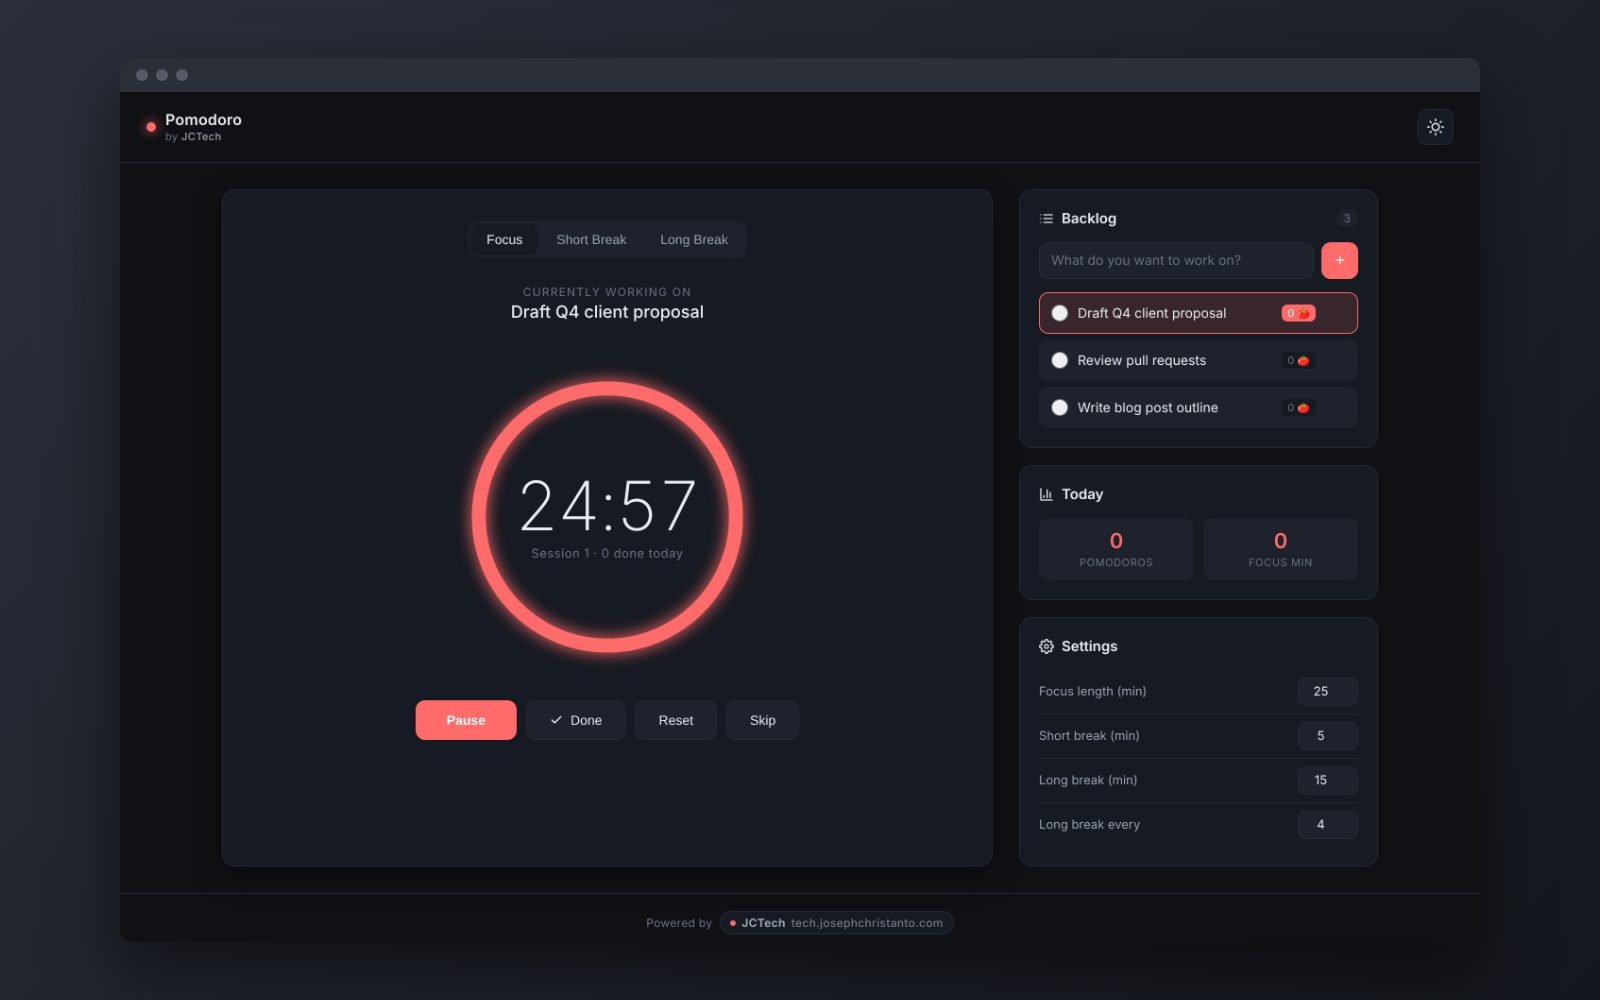This screenshot has width=1600, height=1000.
Task: Switch to the Short Break tab
Action: point(591,239)
